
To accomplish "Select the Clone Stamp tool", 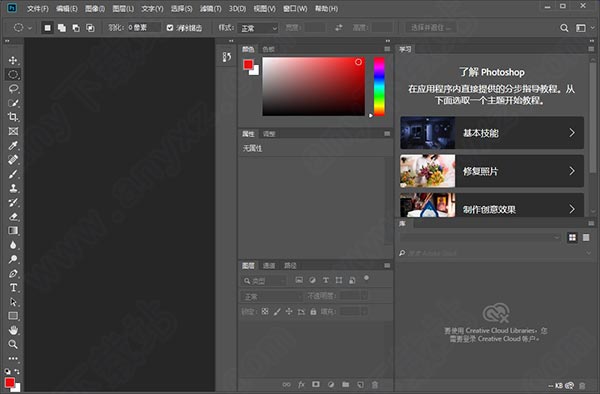I will [x=13, y=188].
